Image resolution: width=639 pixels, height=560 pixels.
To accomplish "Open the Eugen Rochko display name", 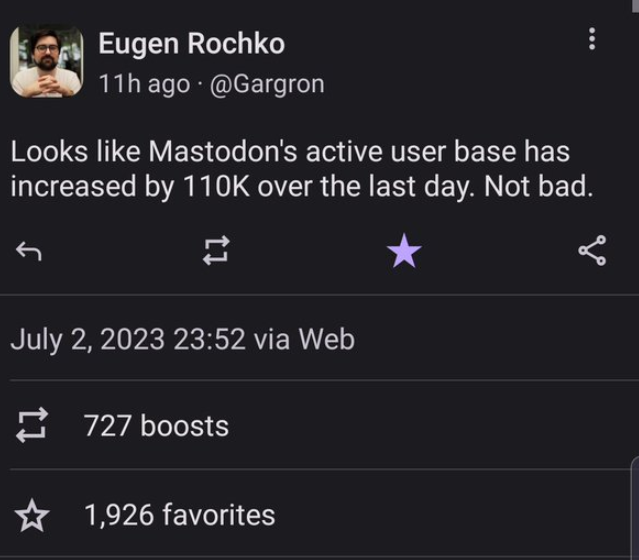I will click(x=191, y=44).
